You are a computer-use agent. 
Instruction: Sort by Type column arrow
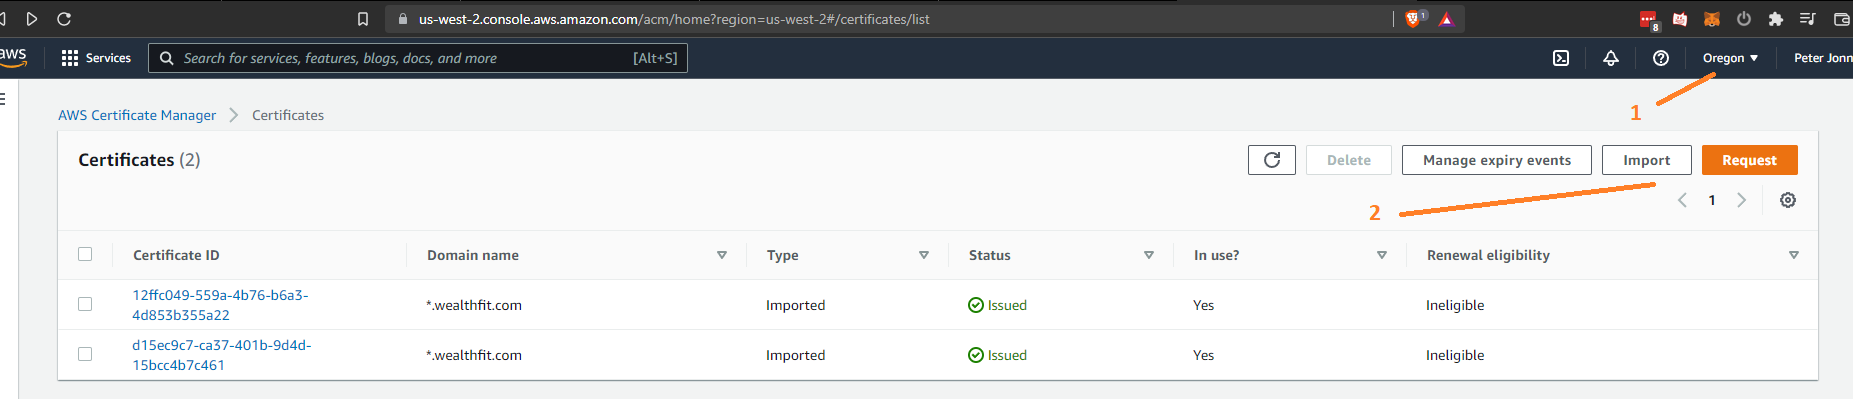(x=924, y=255)
